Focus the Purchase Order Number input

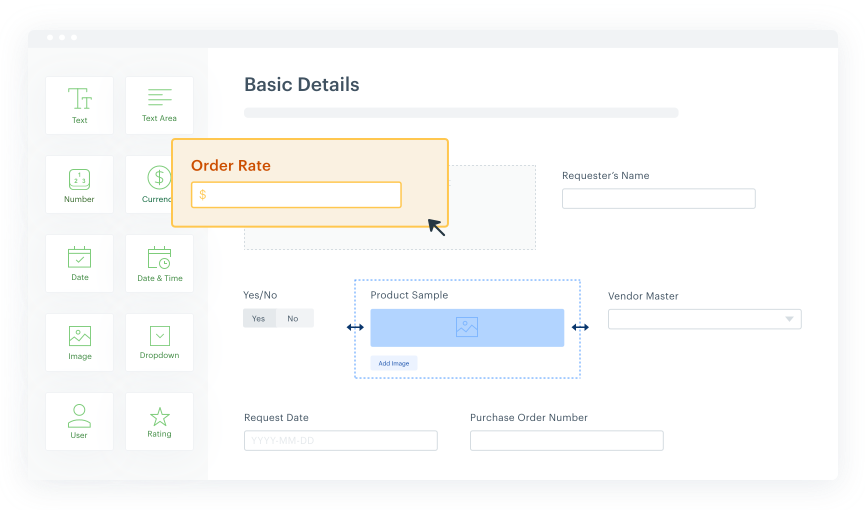click(567, 440)
